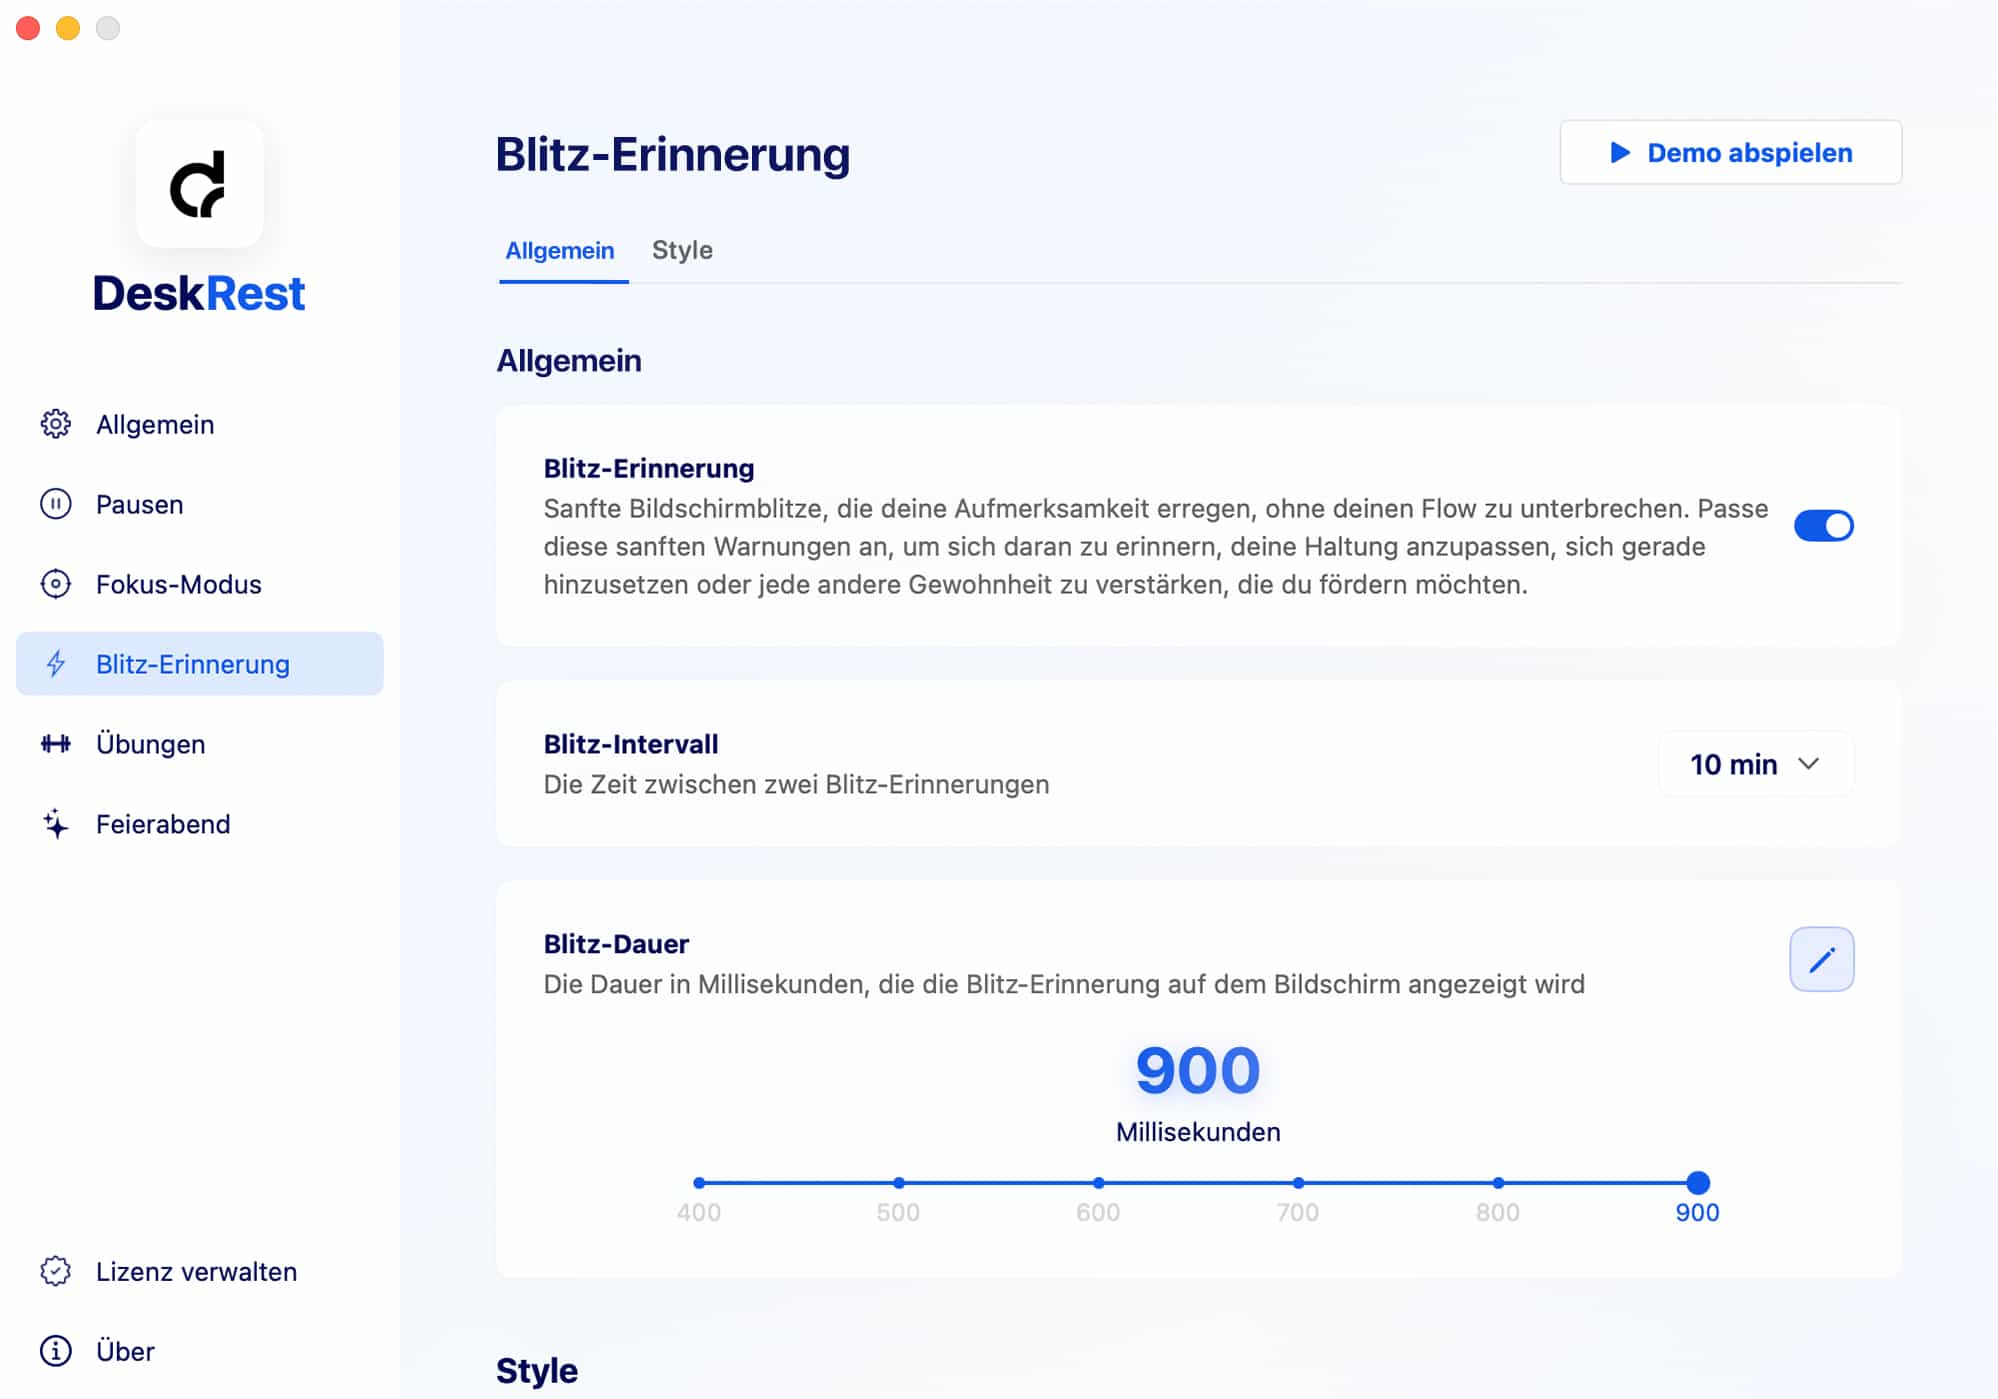This screenshot has width=1998, height=1399.
Task: Click the dumbbell icon for Übungen
Action: [x=56, y=744]
